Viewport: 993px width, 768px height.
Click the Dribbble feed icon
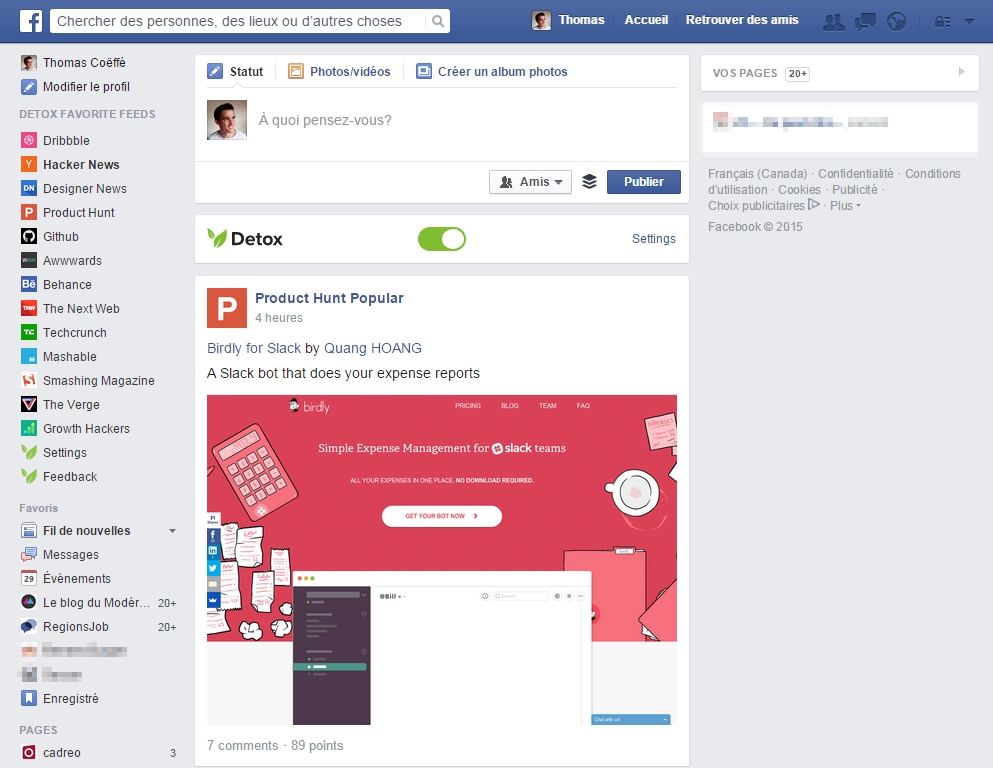point(29,140)
